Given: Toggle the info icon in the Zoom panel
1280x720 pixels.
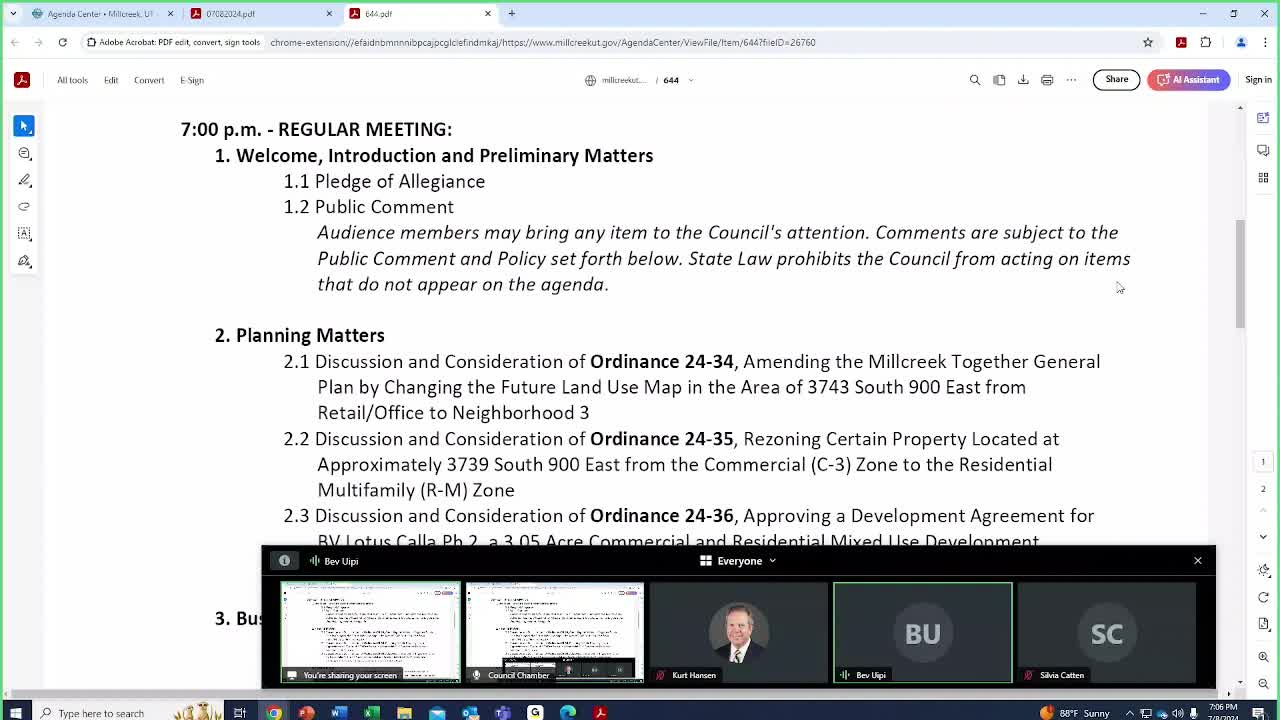Looking at the screenshot, I should (x=284, y=561).
